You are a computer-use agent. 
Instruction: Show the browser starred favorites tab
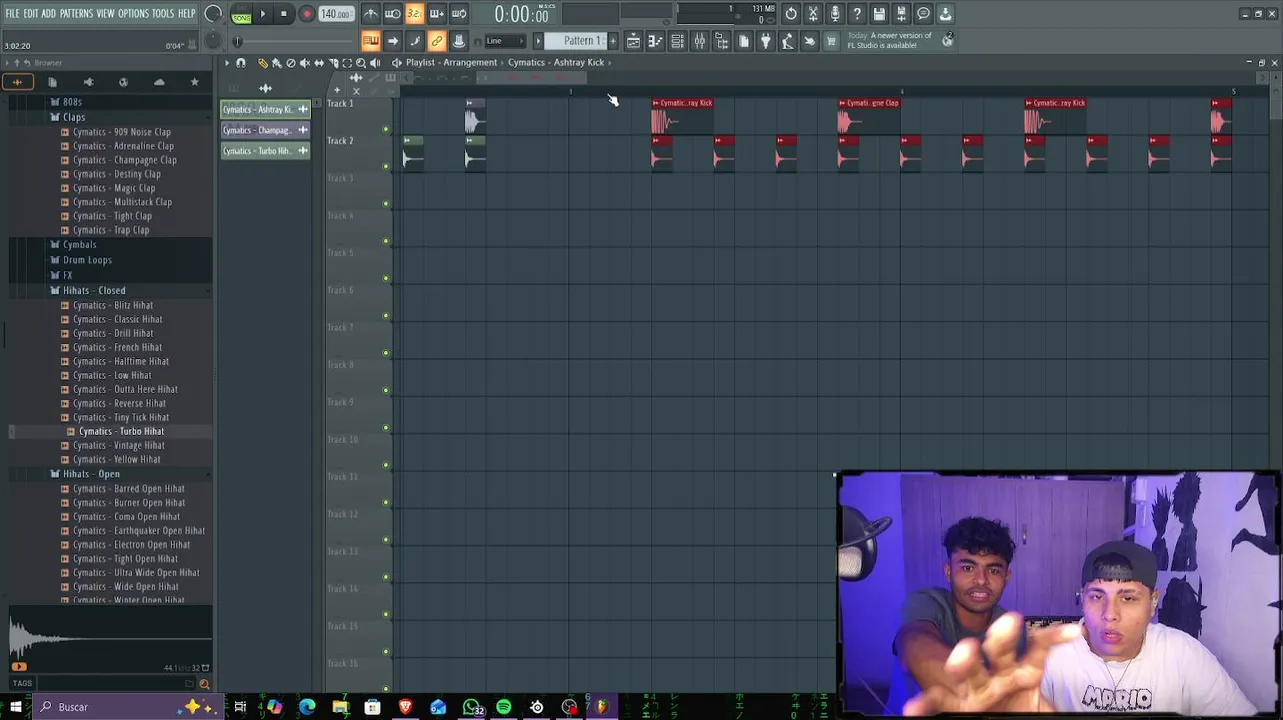[194, 82]
